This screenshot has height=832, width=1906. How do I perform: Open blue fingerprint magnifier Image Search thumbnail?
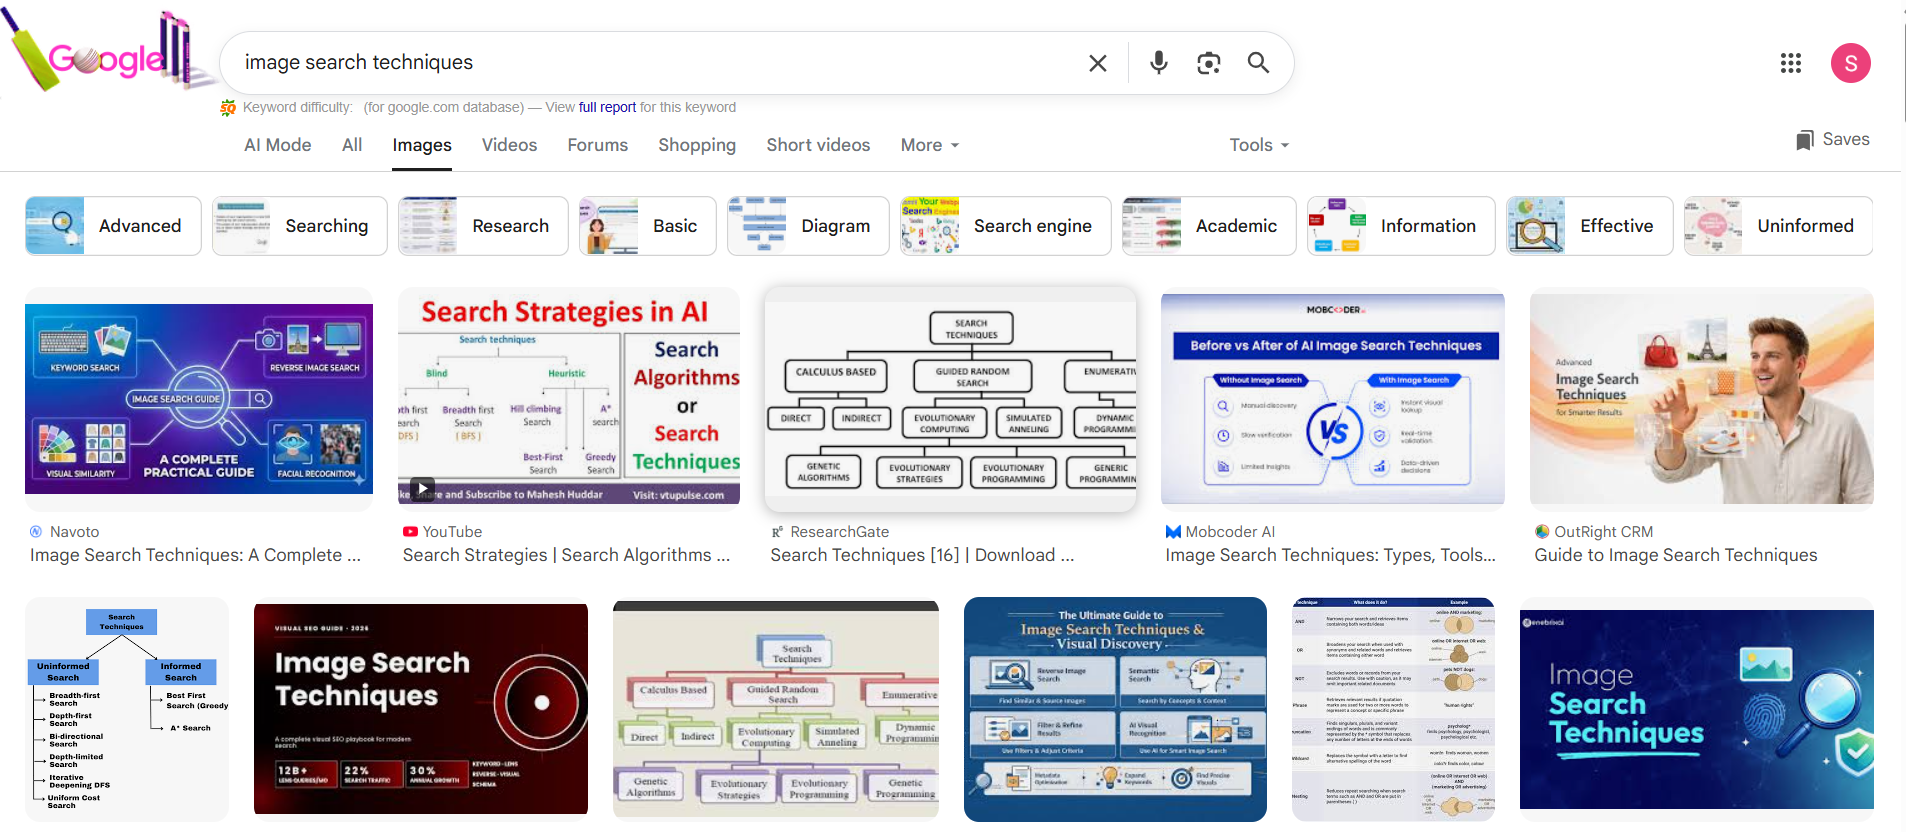pyautogui.click(x=1697, y=709)
